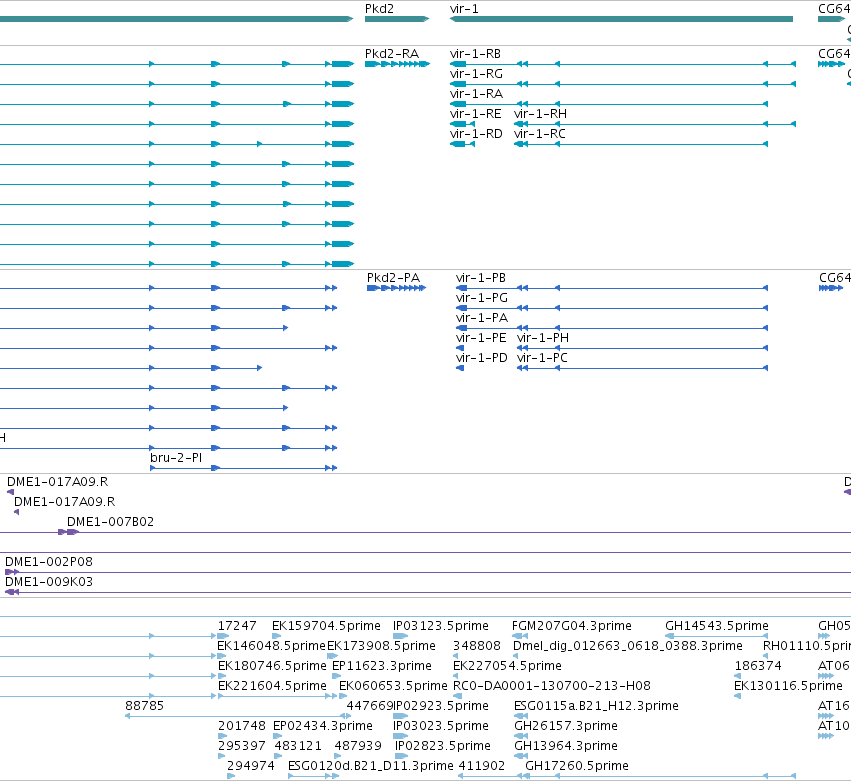Screen dimensions: 851x781
Task: Click the IP02823.5prime EST label
Action: click(x=443, y=746)
